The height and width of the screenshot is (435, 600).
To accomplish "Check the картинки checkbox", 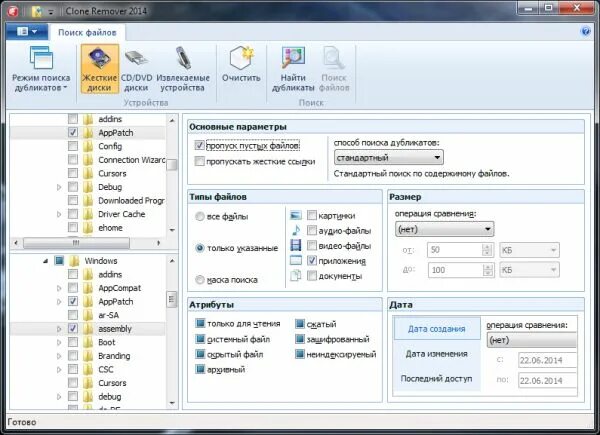I will [x=312, y=215].
